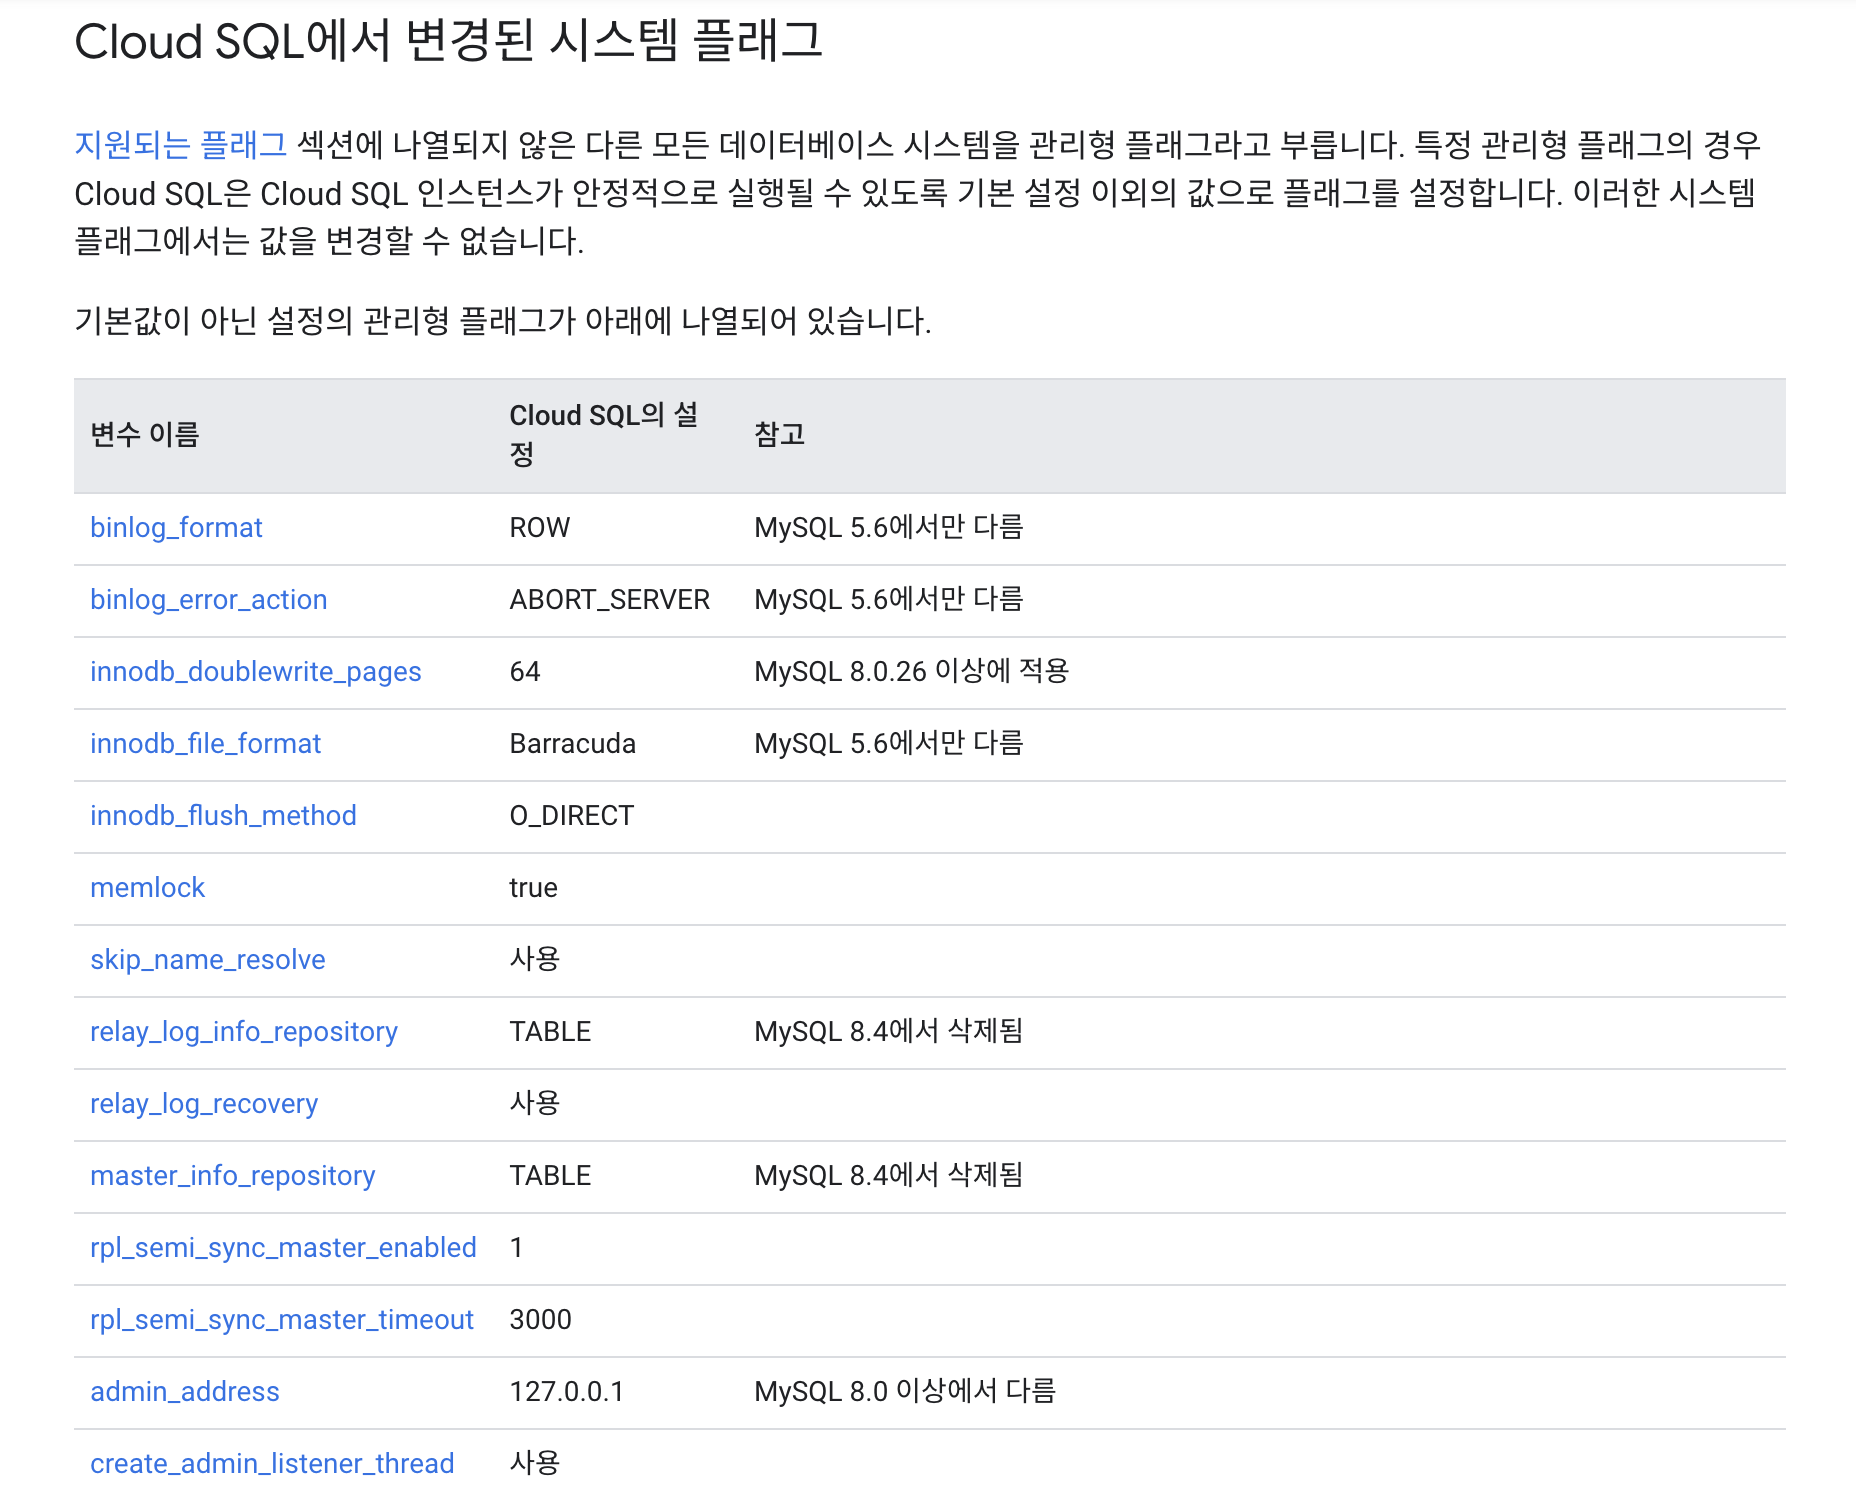
Task: Open the innodb_flush_method link
Action: point(223,816)
